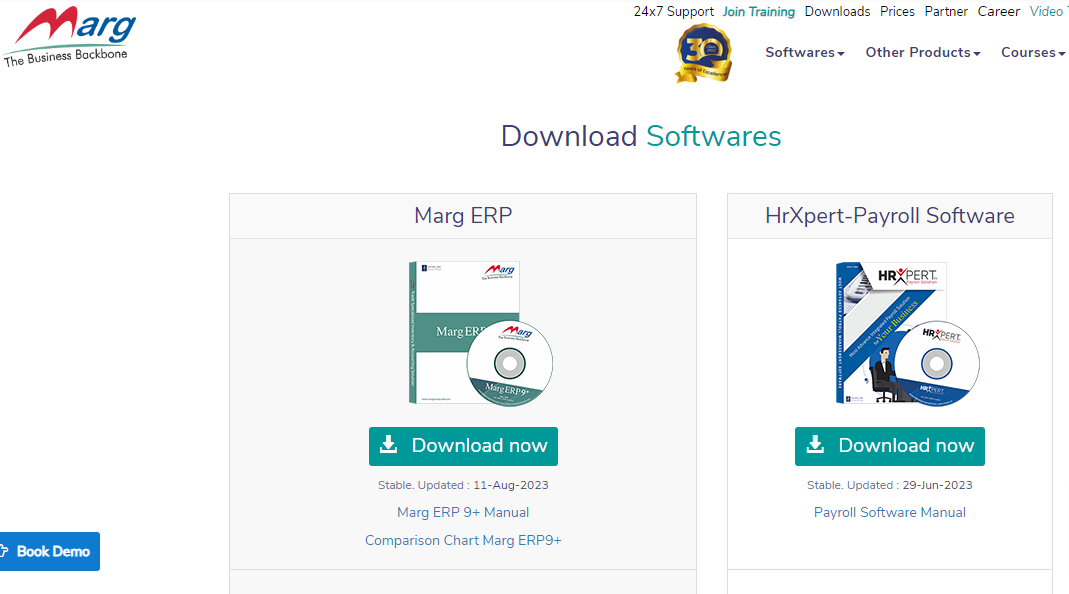This screenshot has width=1069, height=594.
Task: Click the 29-Jun-2023 update date text
Action: 937,485
